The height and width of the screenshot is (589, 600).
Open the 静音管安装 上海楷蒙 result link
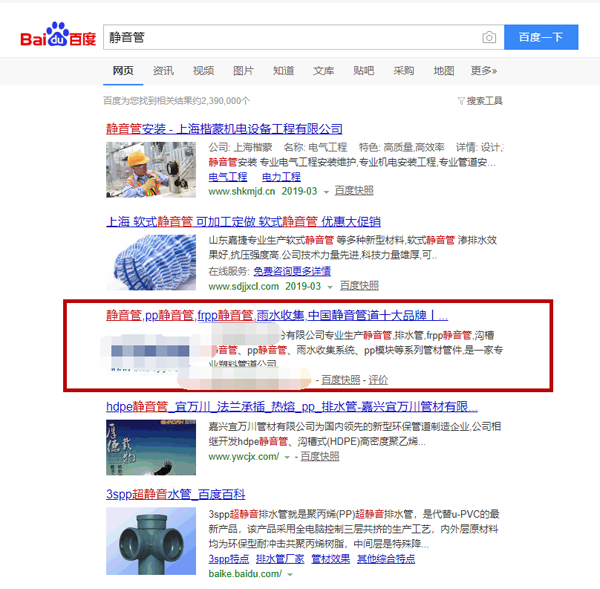tap(224, 129)
